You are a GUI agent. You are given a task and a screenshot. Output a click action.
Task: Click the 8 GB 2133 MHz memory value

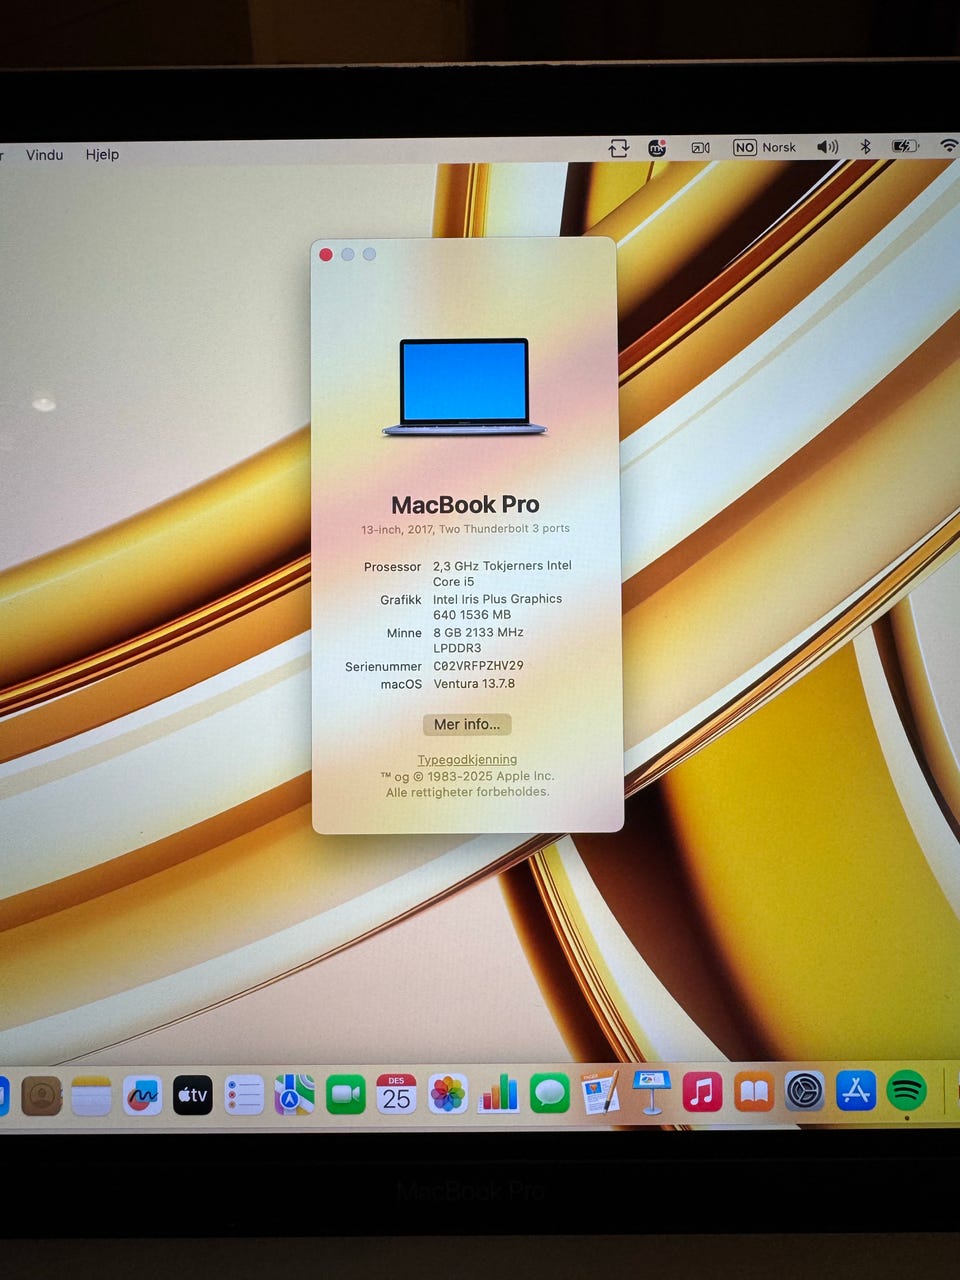(478, 640)
